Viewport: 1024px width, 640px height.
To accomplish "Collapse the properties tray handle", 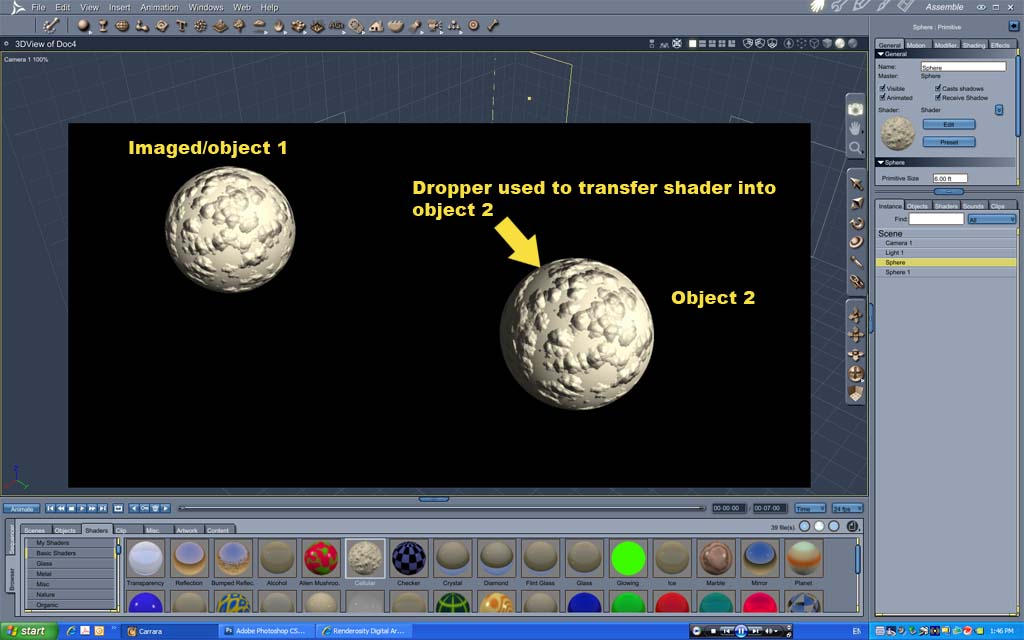I will click(949, 191).
